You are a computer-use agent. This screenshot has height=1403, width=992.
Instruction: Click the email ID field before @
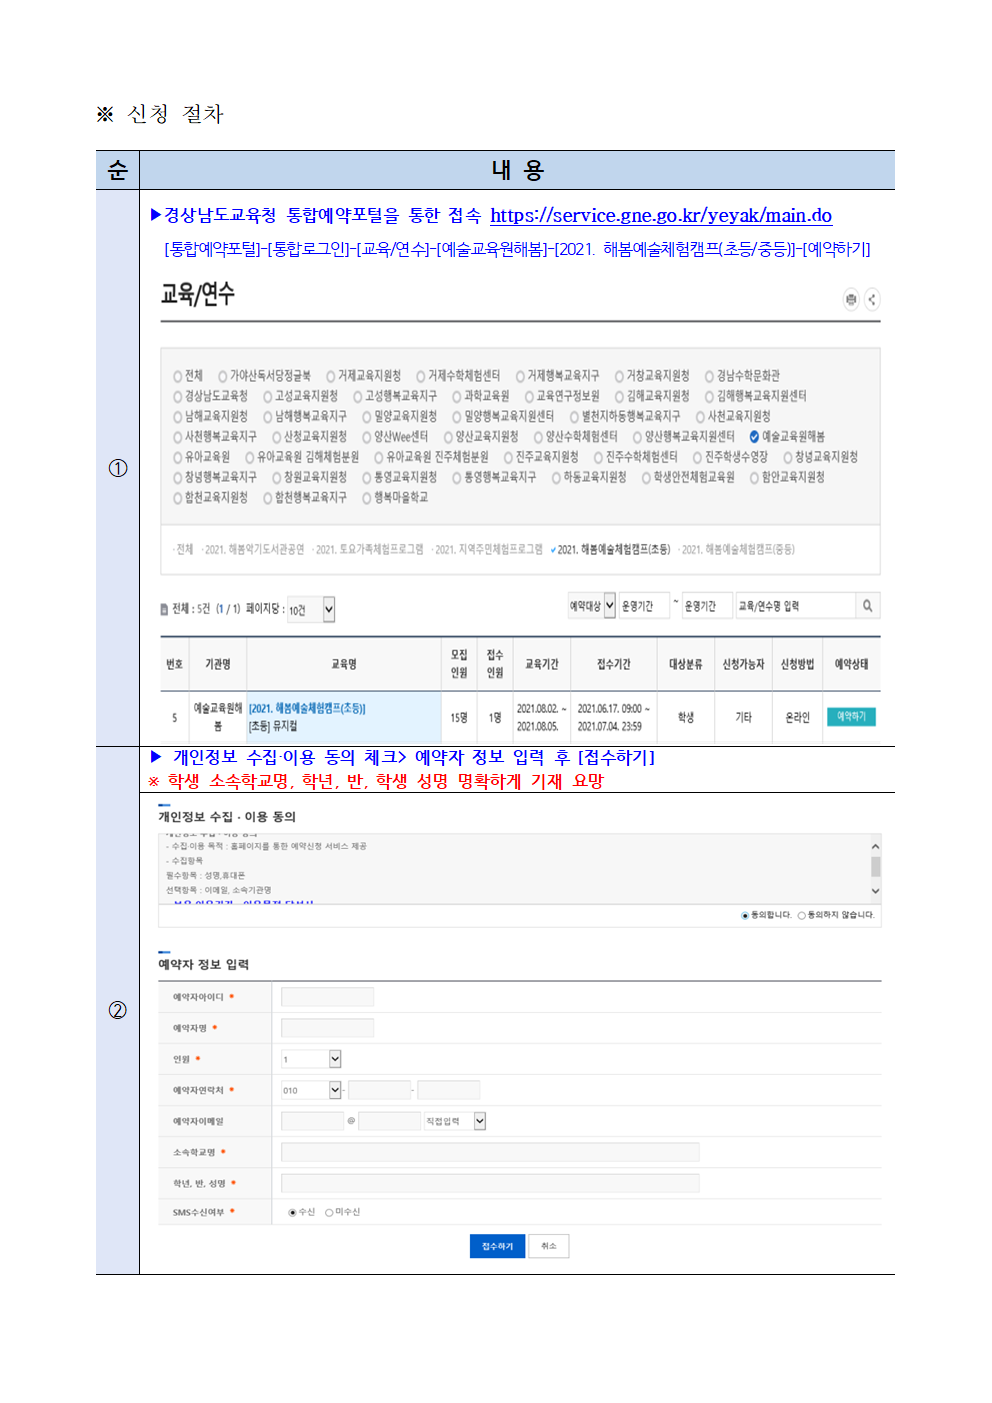312,1121
